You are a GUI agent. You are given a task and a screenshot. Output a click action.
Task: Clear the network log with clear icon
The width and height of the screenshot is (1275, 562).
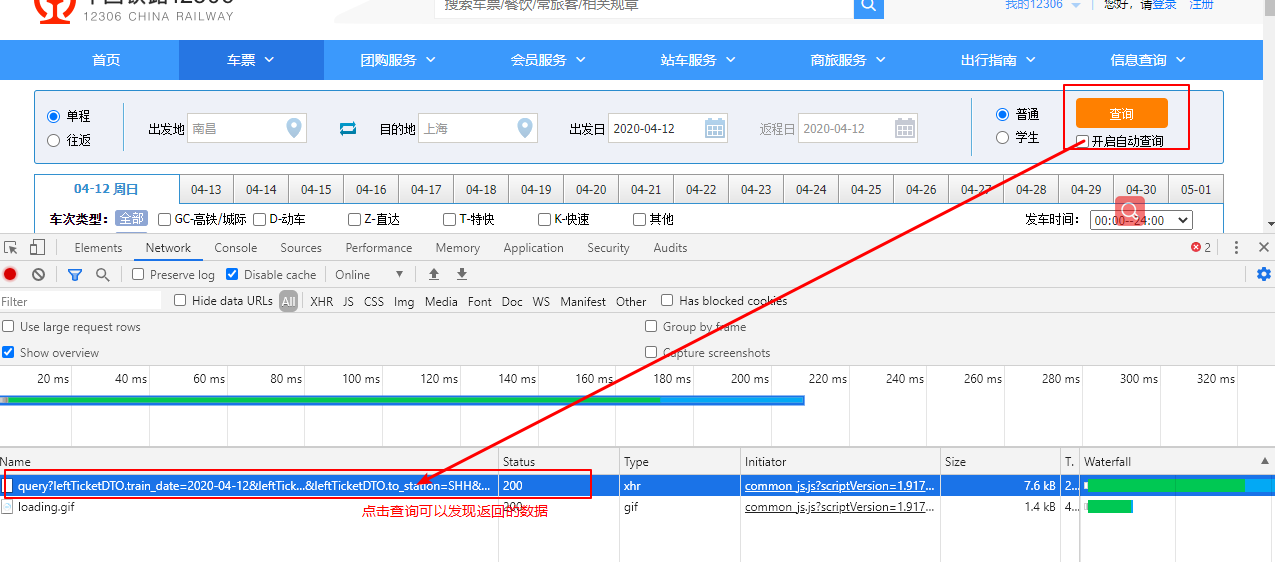tap(38, 274)
